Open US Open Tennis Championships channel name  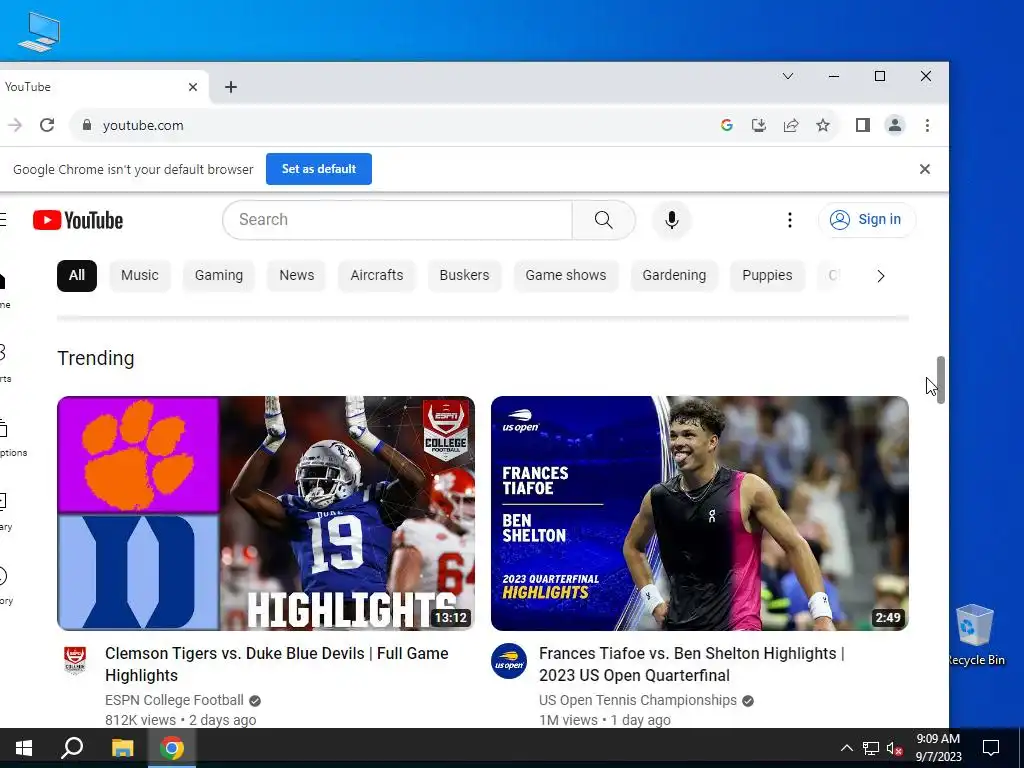(637, 700)
